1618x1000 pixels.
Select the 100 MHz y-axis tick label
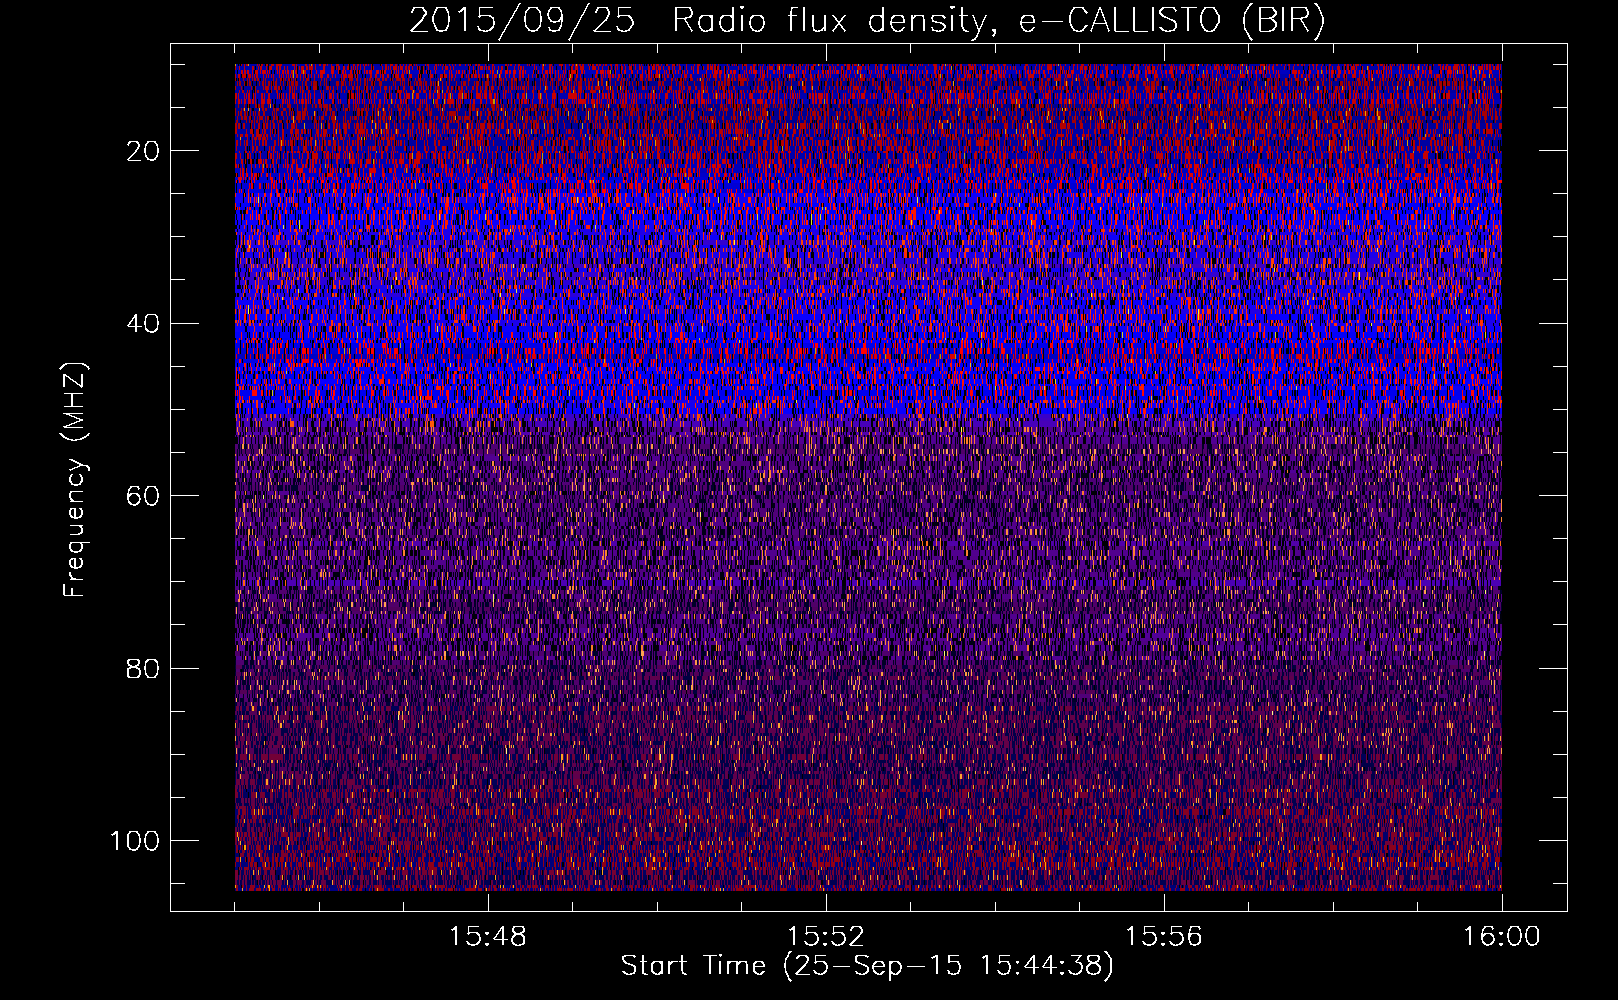[135, 841]
